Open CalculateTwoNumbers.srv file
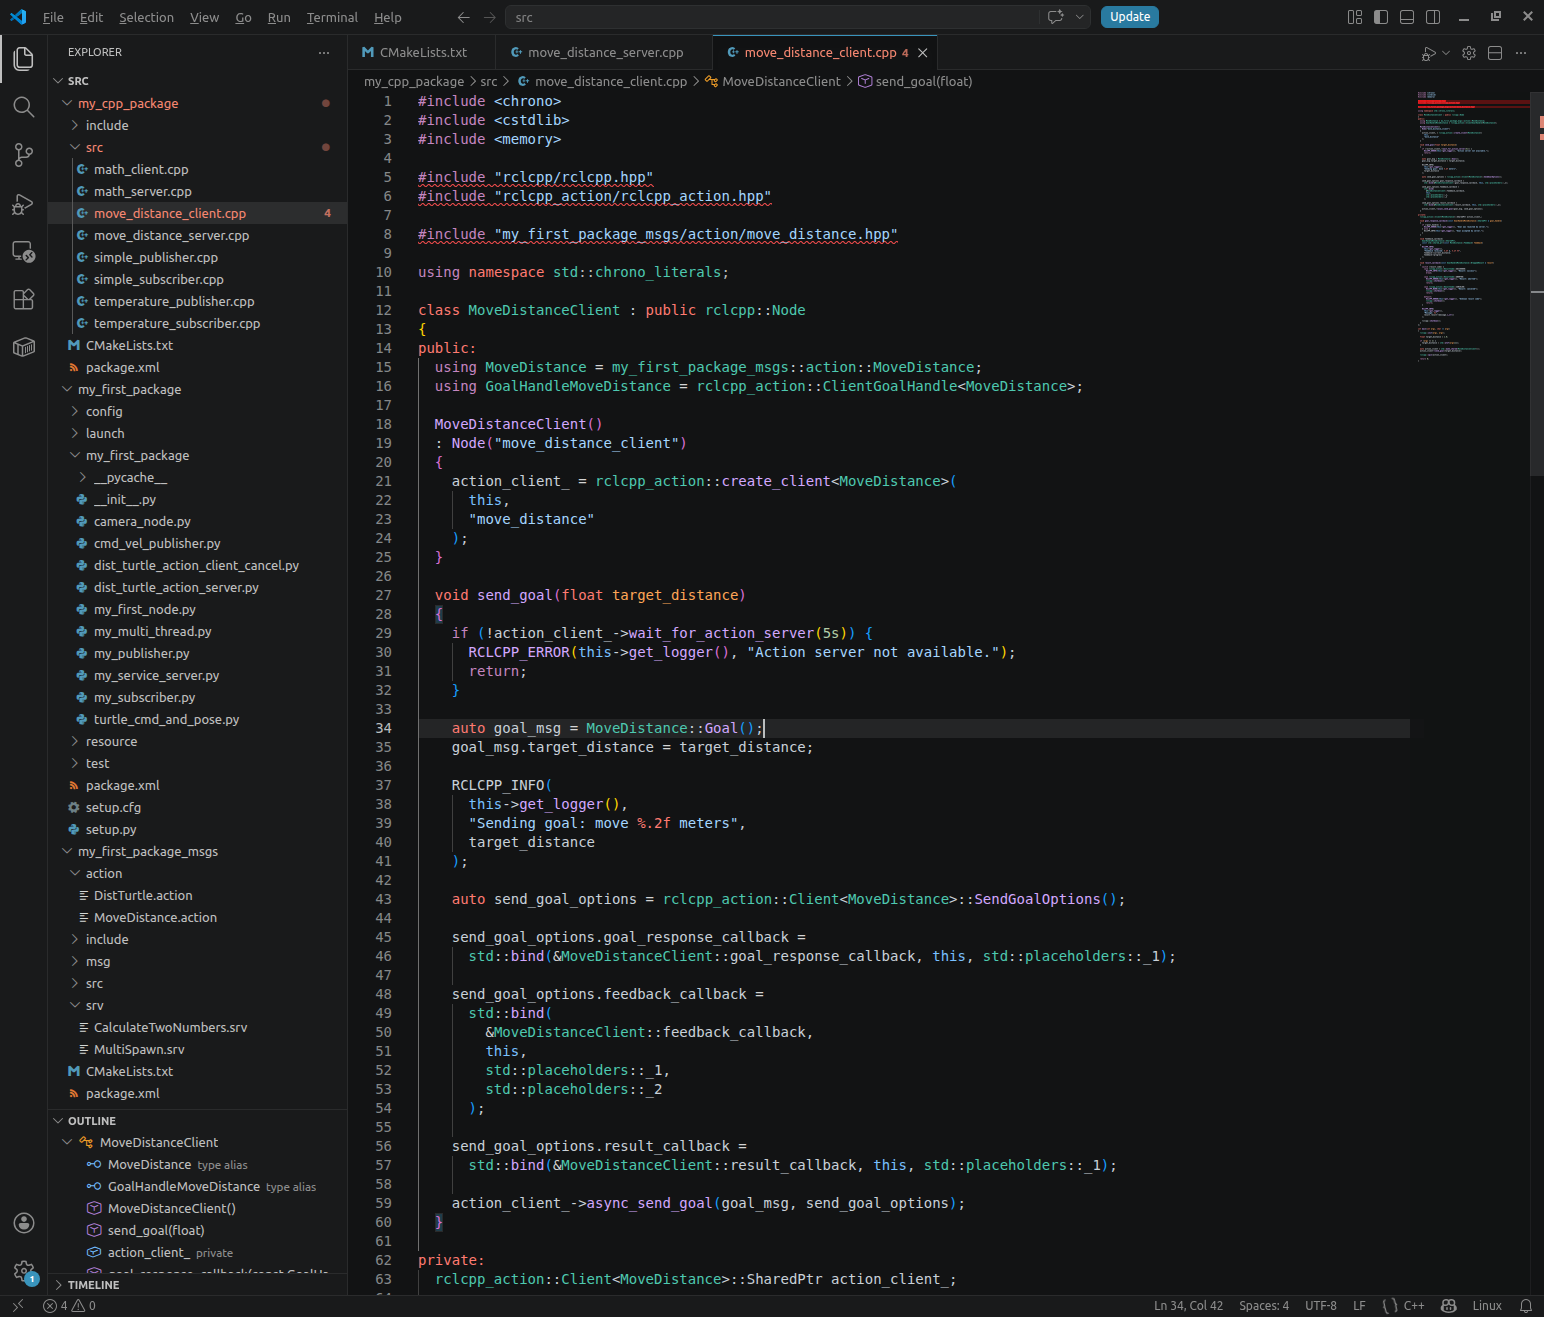The image size is (1544, 1317). pos(197,1027)
